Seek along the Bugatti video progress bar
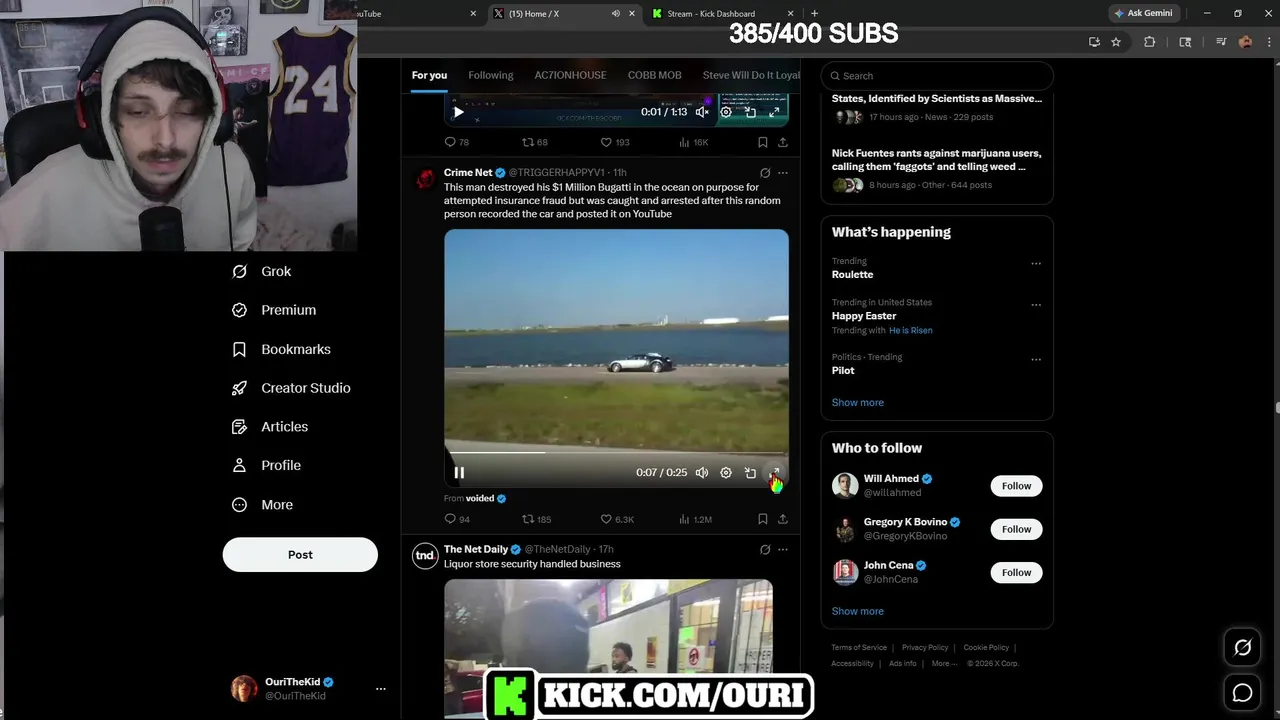This screenshot has height=720, width=1280. click(616, 453)
